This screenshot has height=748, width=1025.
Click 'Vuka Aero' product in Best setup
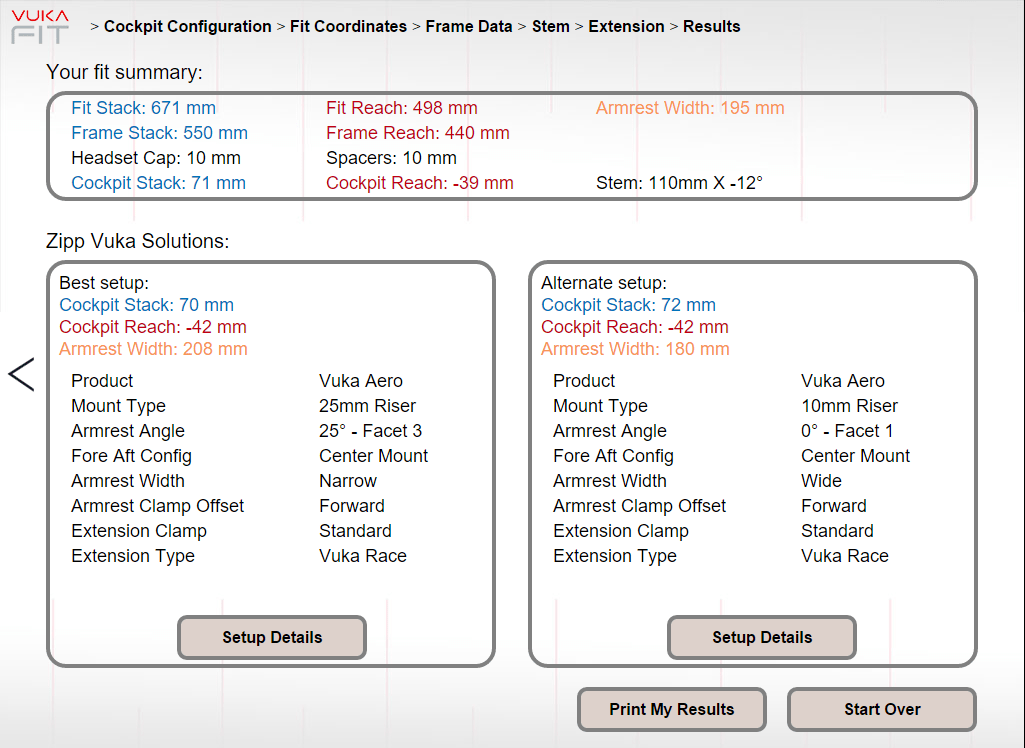click(361, 381)
